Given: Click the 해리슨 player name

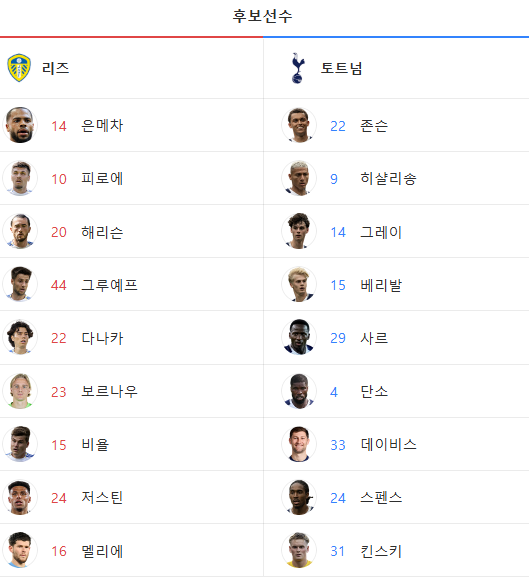Looking at the screenshot, I should 102,232.
